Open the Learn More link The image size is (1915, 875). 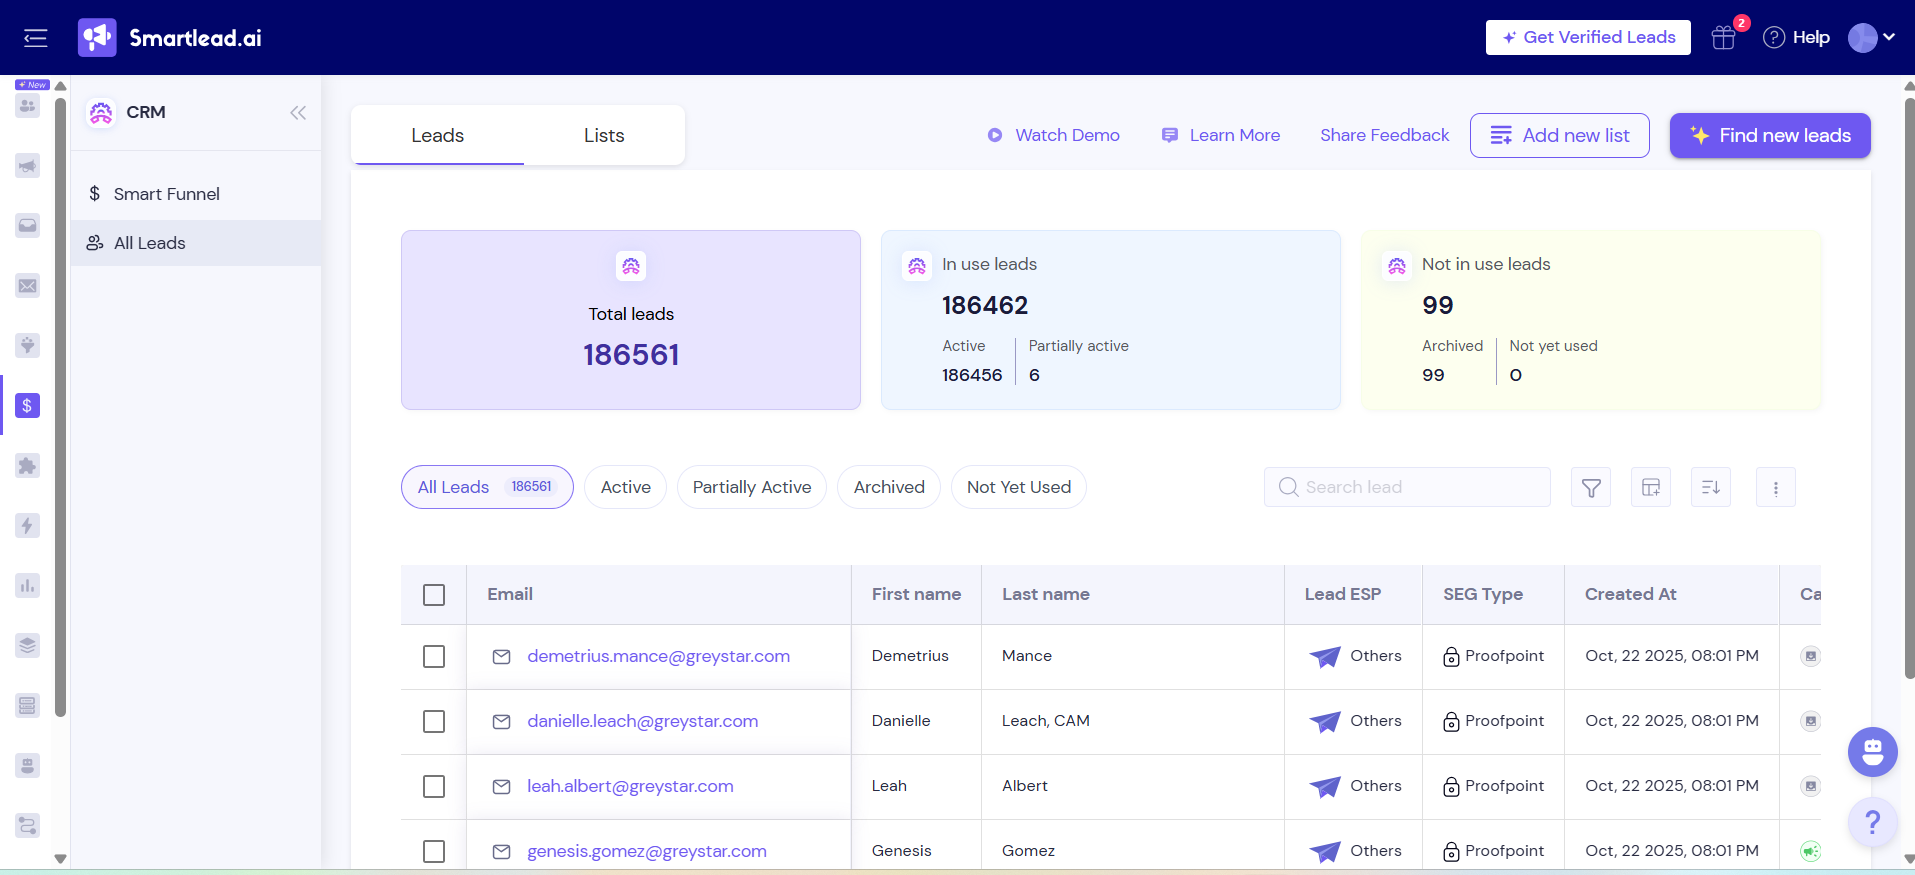(x=1221, y=135)
